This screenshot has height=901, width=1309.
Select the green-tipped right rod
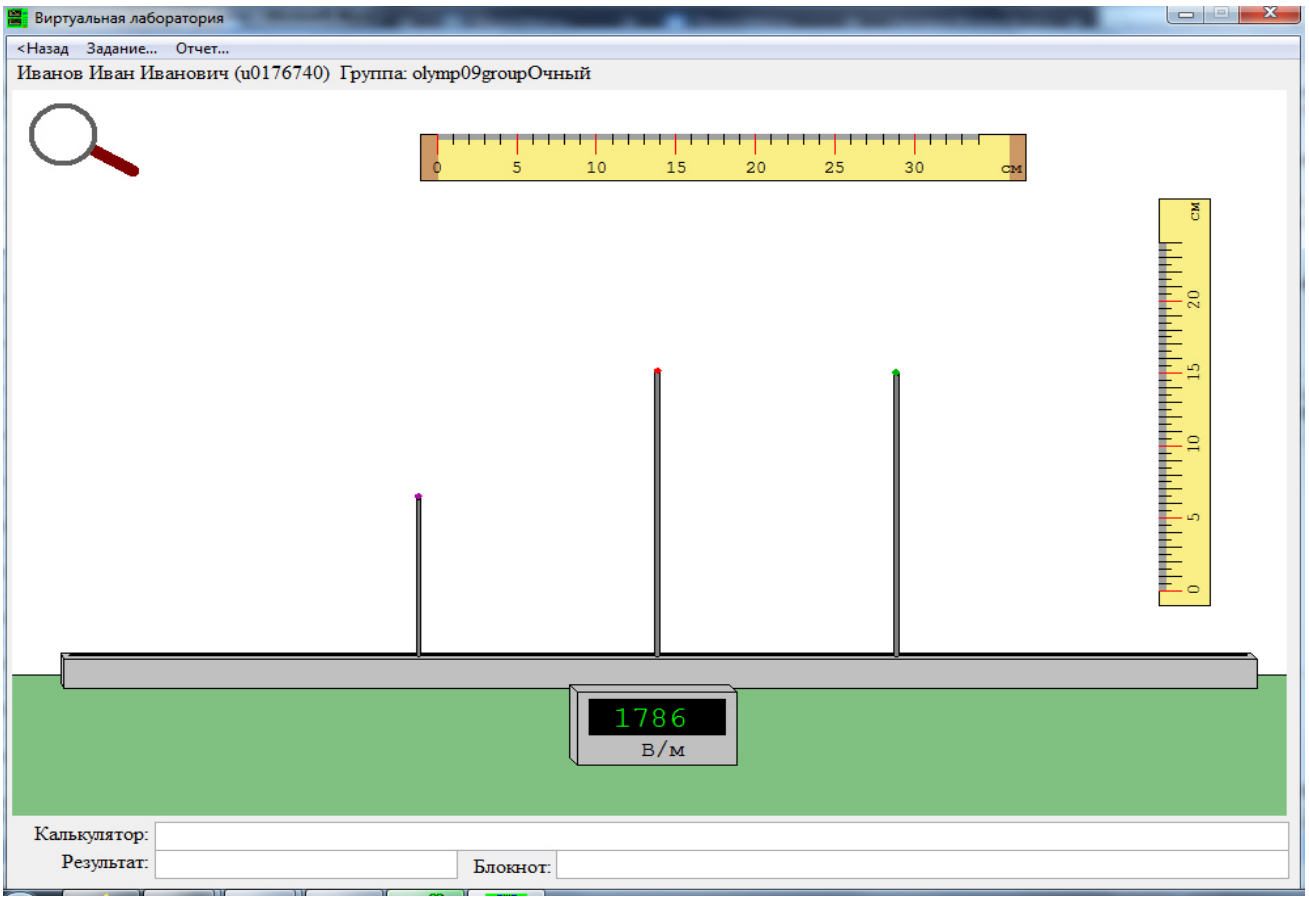pyautogui.click(x=896, y=514)
